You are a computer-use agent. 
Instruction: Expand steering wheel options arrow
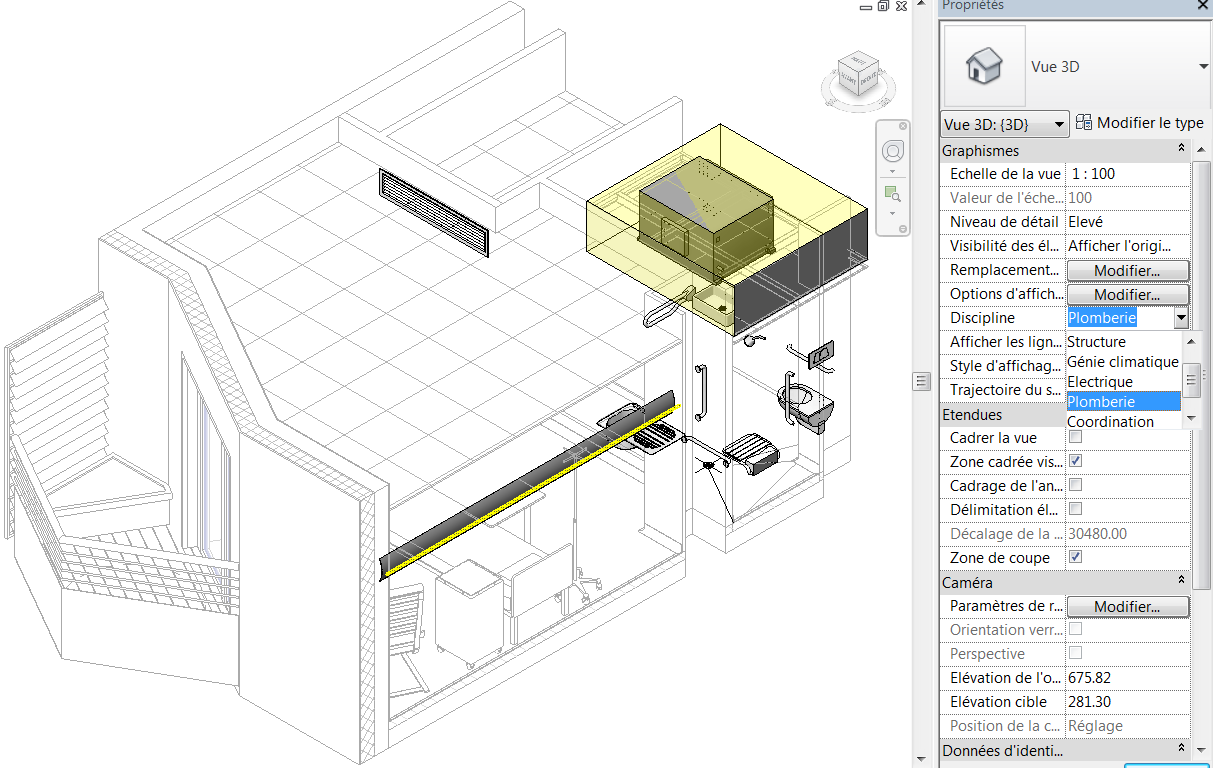[x=893, y=171]
